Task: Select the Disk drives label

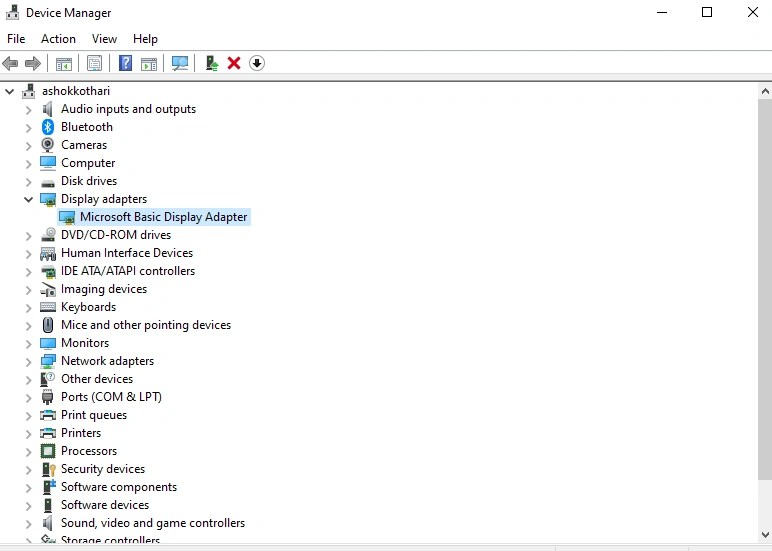Action: [89, 181]
